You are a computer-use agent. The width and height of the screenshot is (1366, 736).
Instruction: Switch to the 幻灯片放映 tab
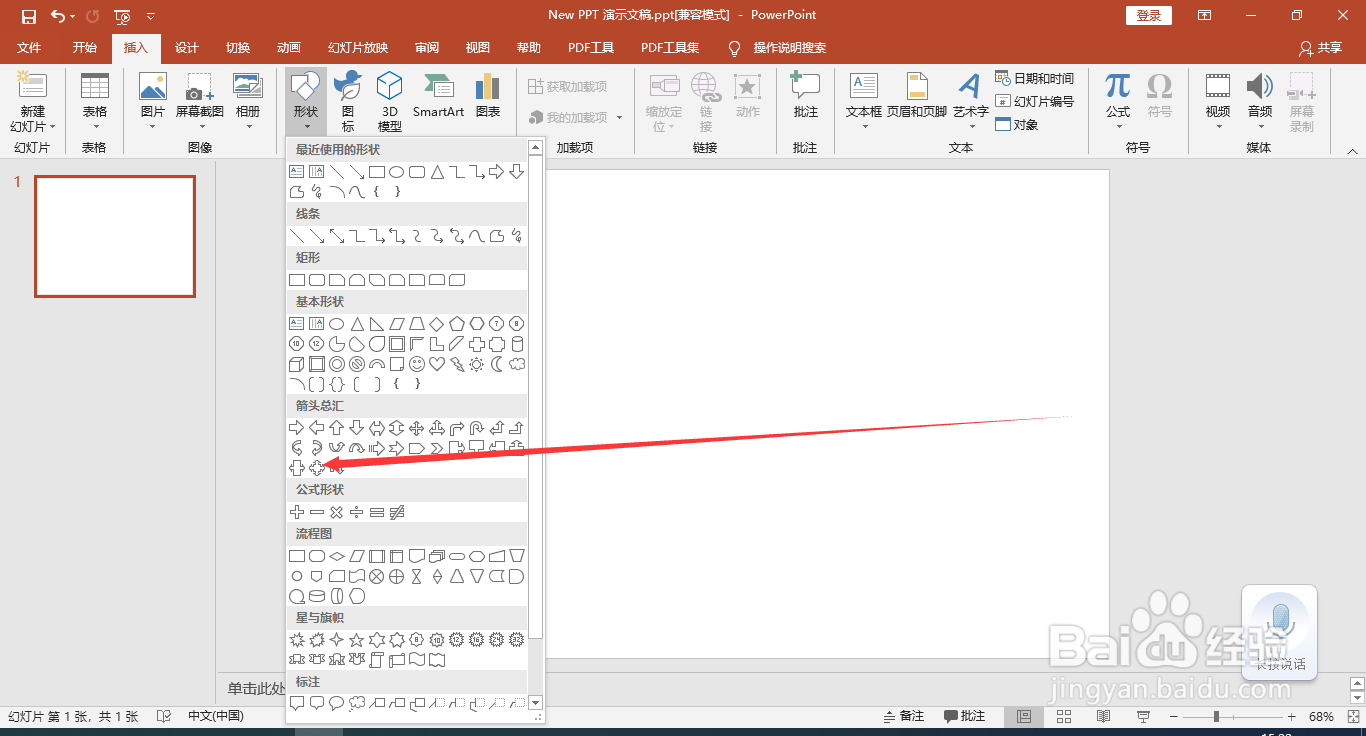(x=358, y=48)
